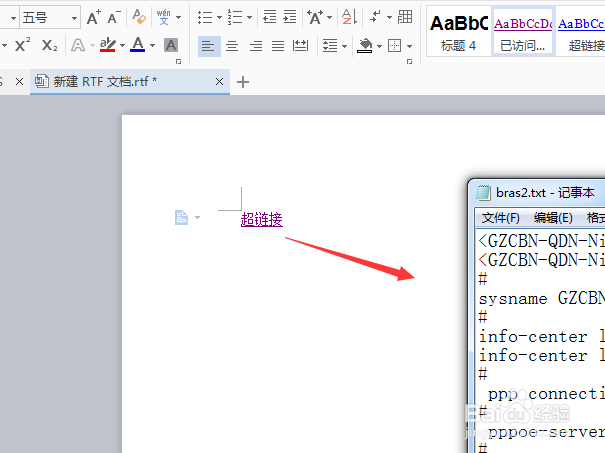Screen dimensions: 605x453
Task: Increase paragraph indent
Action: click(x=290, y=17)
